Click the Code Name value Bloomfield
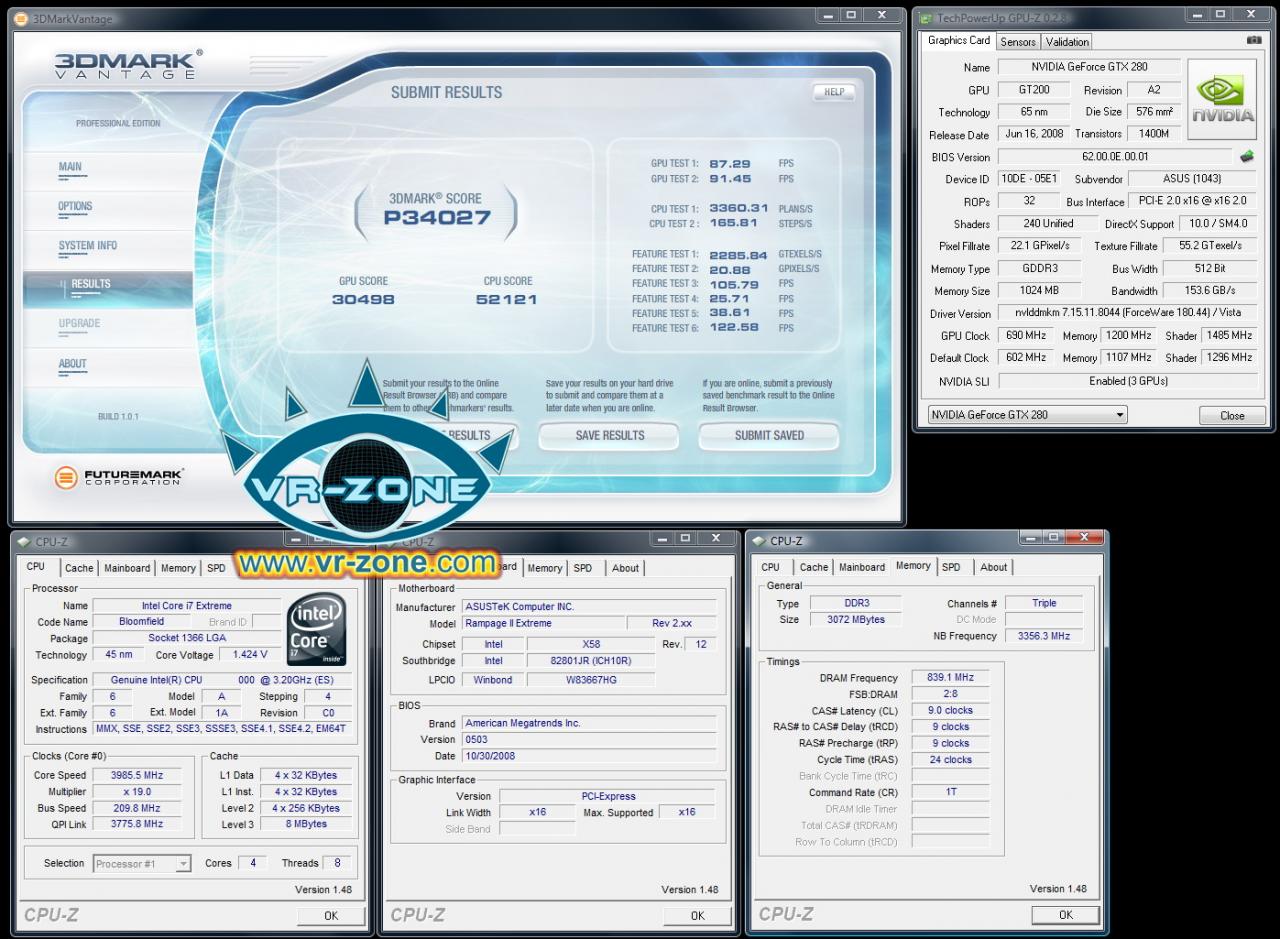The height and width of the screenshot is (939, 1280). pyautogui.click(x=141, y=622)
